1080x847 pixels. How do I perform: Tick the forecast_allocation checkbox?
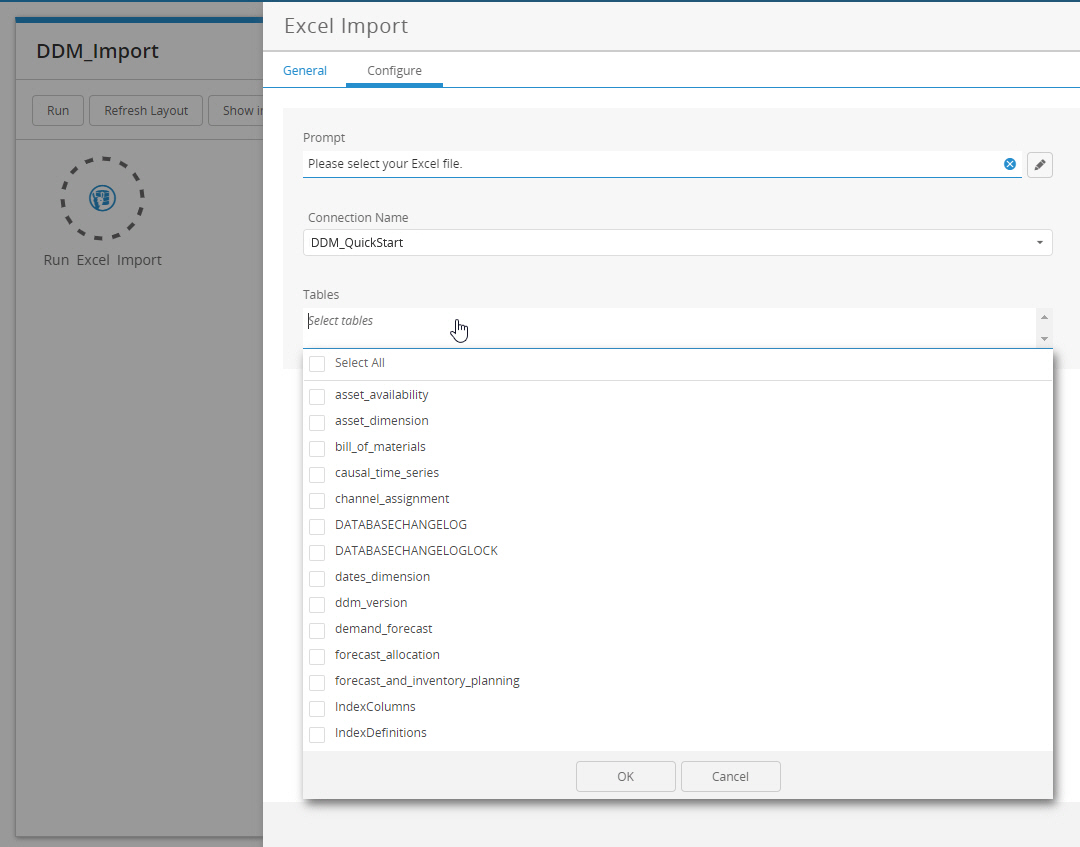point(317,656)
